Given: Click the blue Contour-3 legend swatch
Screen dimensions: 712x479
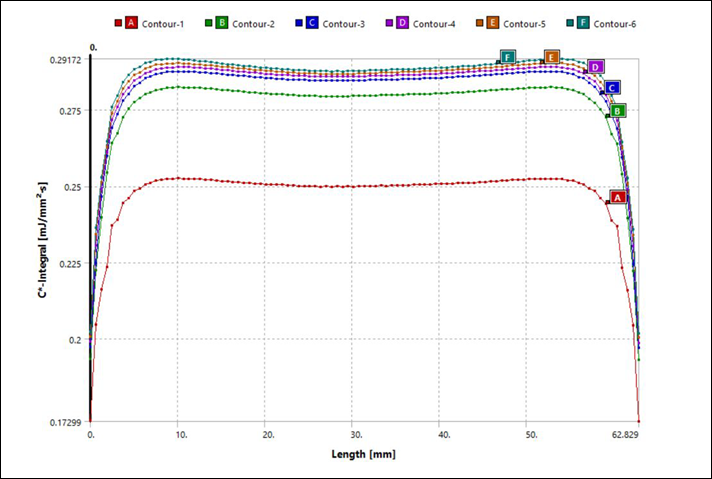Looking at the screenshot, I should click(298, 23).
